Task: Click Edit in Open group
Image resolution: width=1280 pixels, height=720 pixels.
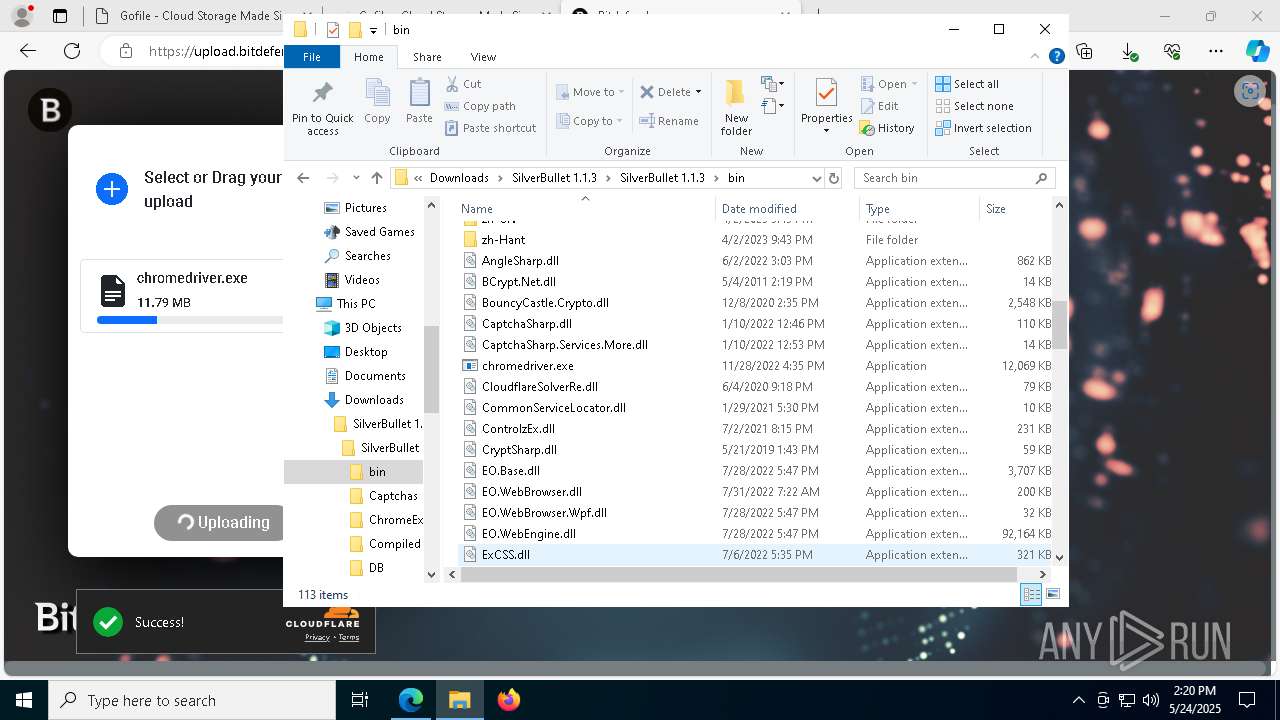Action: (x=879, y=106)
